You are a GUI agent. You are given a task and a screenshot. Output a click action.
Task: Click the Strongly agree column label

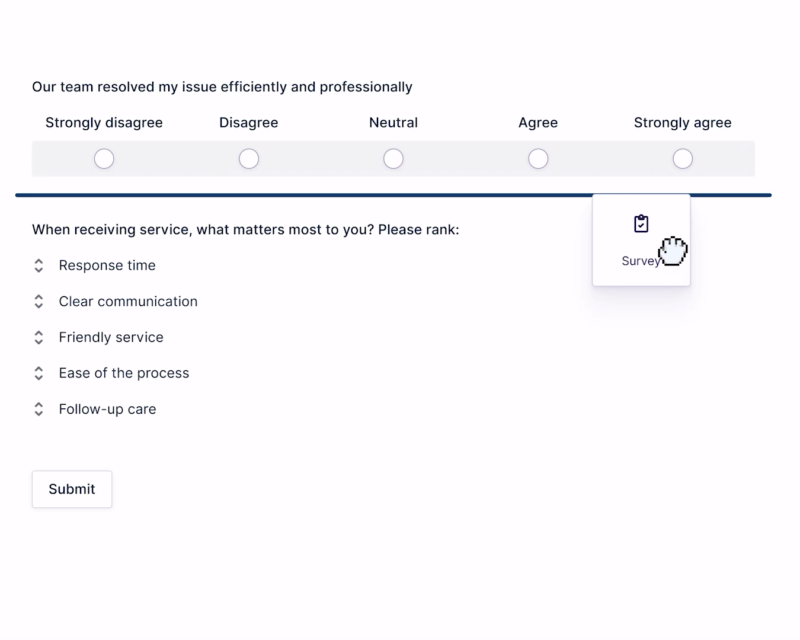click(x=683, y=123)
